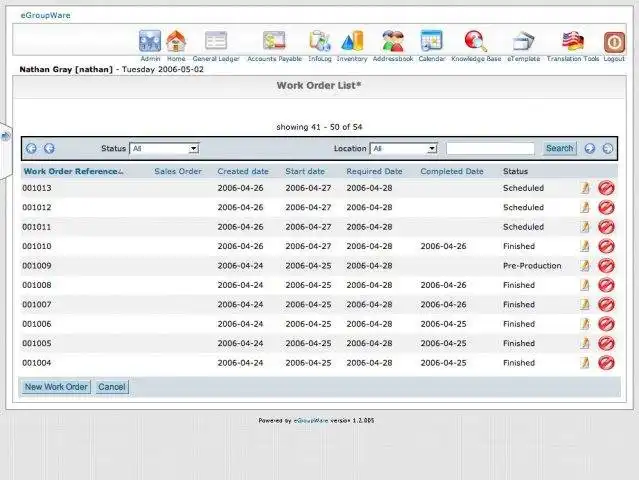Jump to first page arrow

point(31,148)
